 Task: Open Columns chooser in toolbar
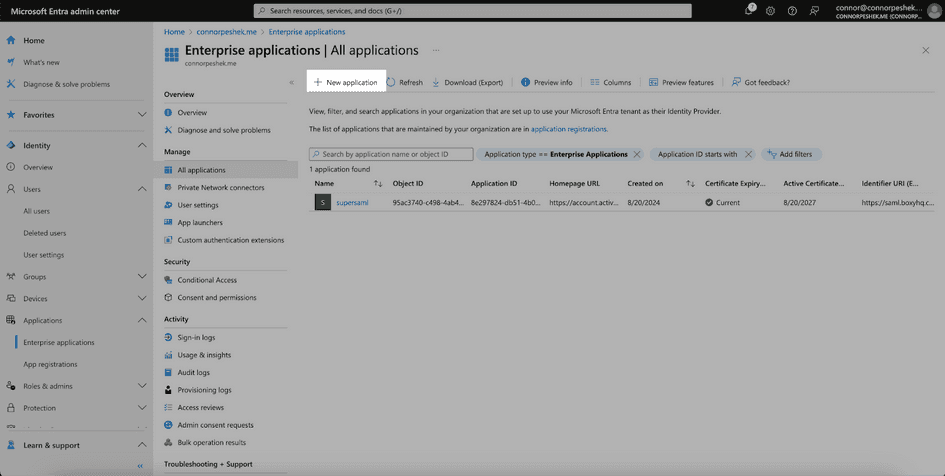click(x=610, y=82)
